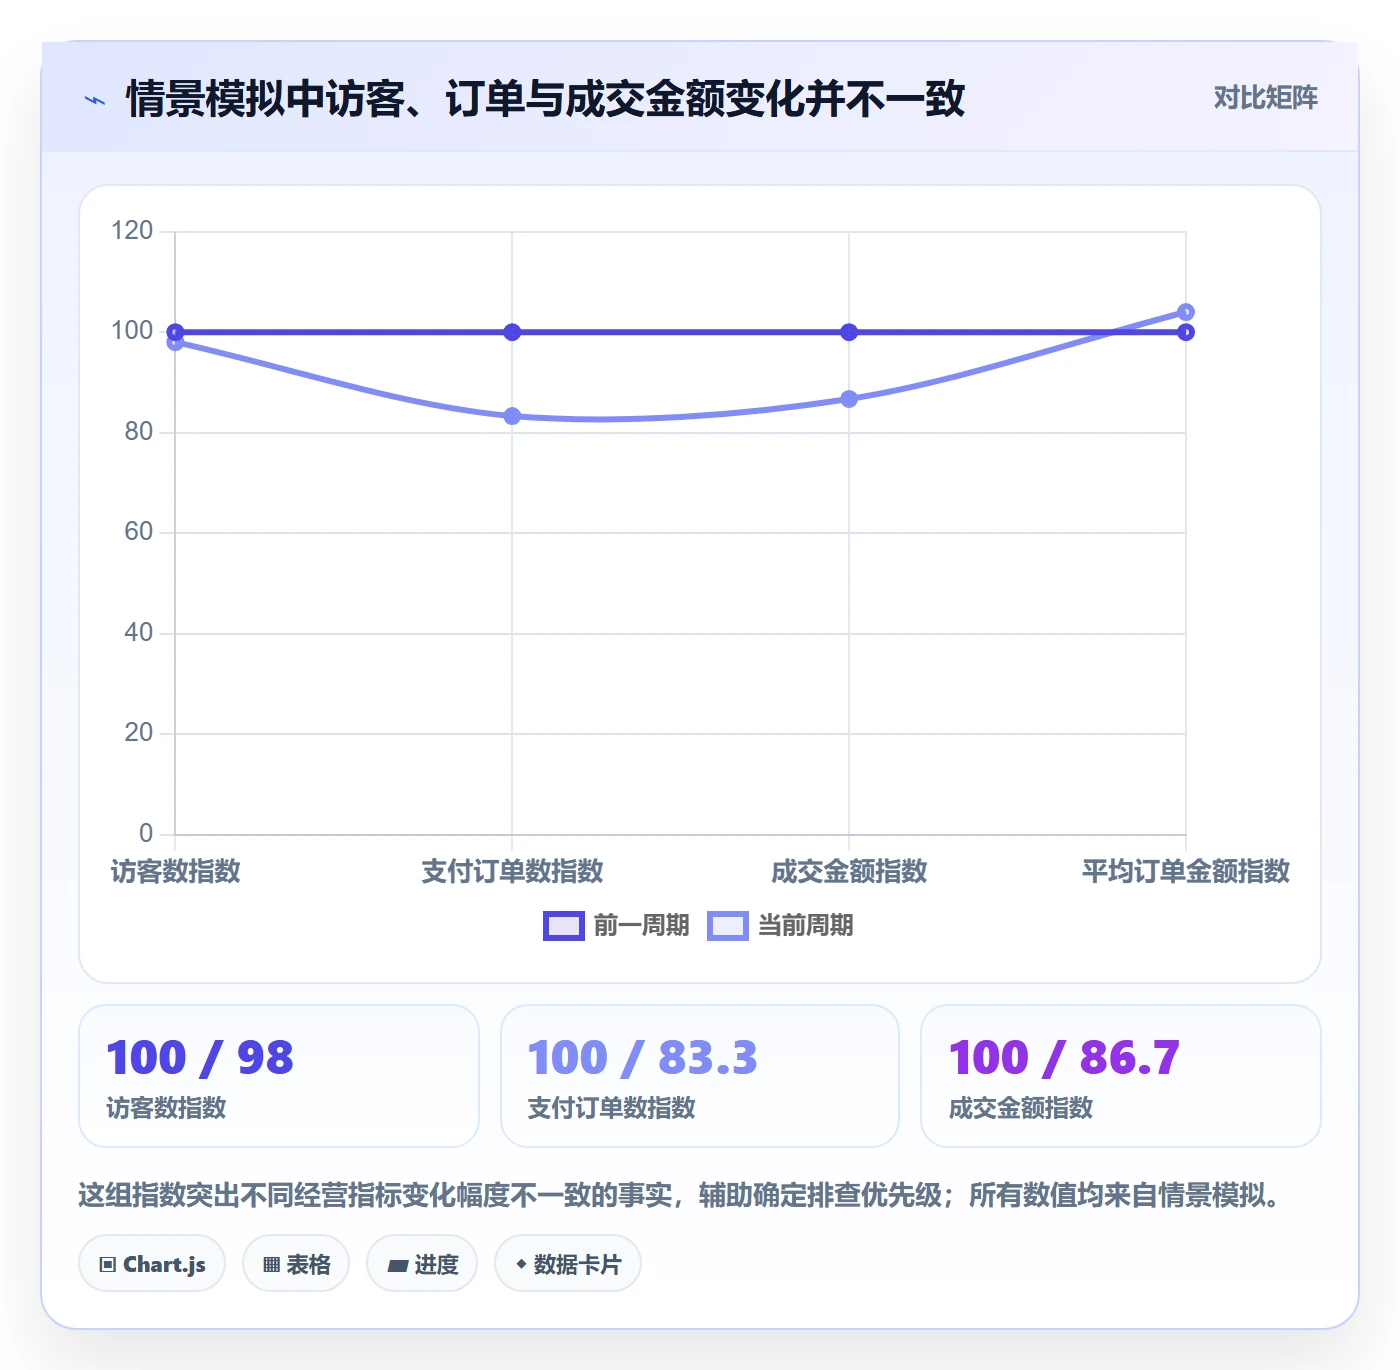This screenshot has height=1370, width=1400.
Task: Click the 120 y-axis tick label
Action: pos(132,231)
